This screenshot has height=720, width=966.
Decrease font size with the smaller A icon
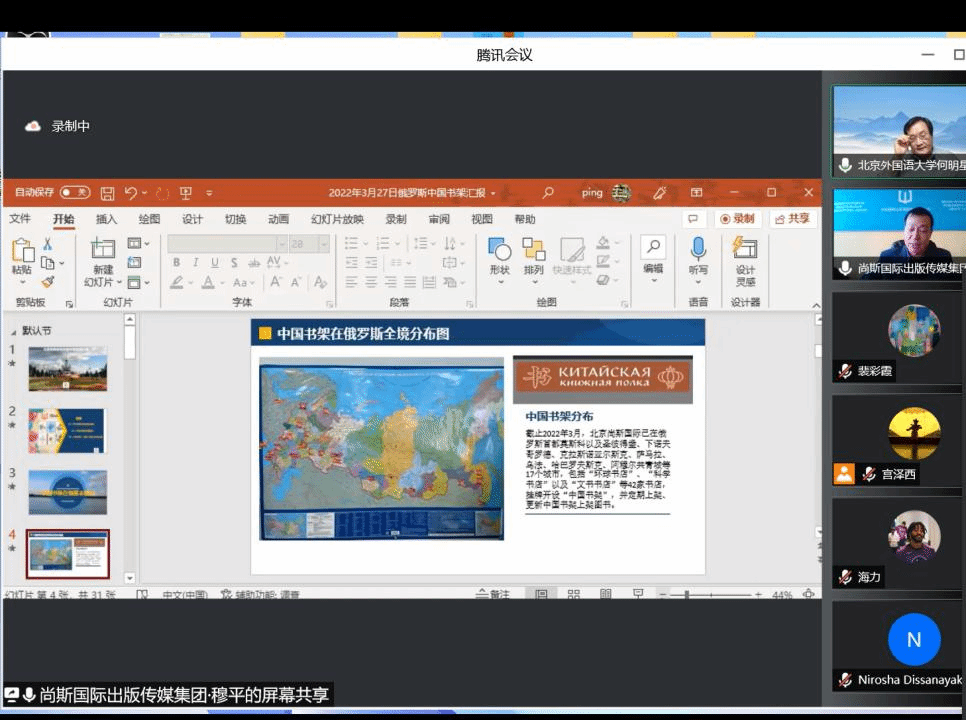pos(296,282)
